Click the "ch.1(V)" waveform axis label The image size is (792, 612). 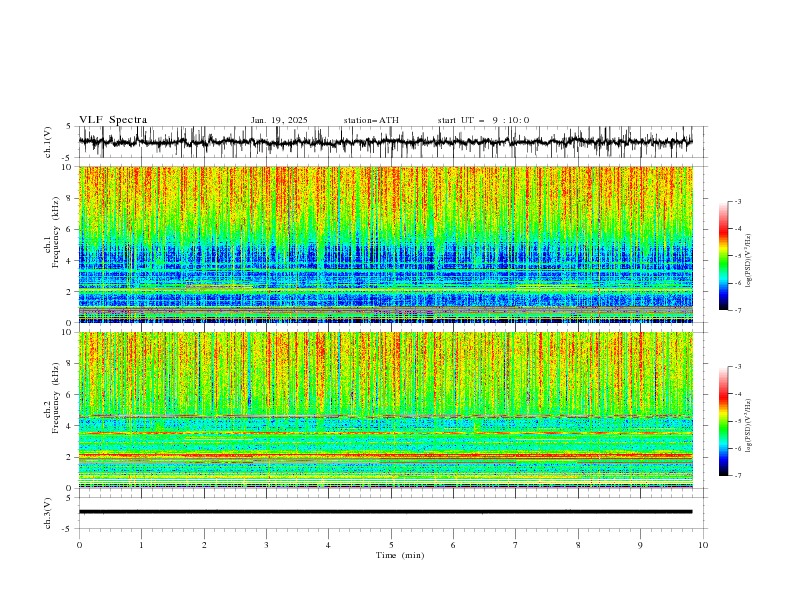pyautogui.click(x=47, y=142)
